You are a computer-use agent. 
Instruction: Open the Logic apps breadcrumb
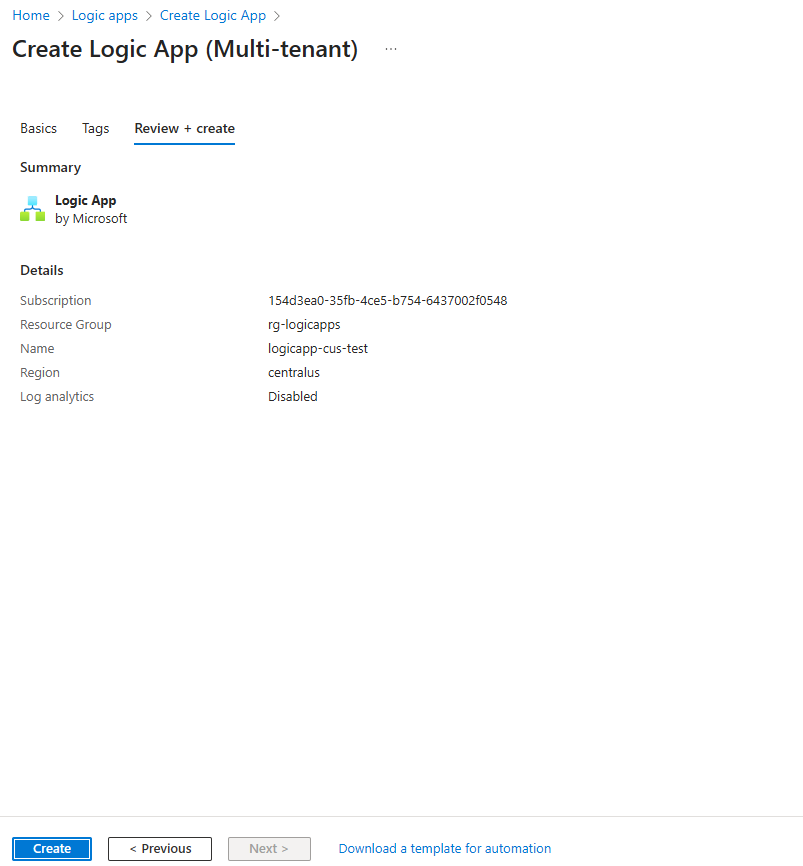pos(104,15)
